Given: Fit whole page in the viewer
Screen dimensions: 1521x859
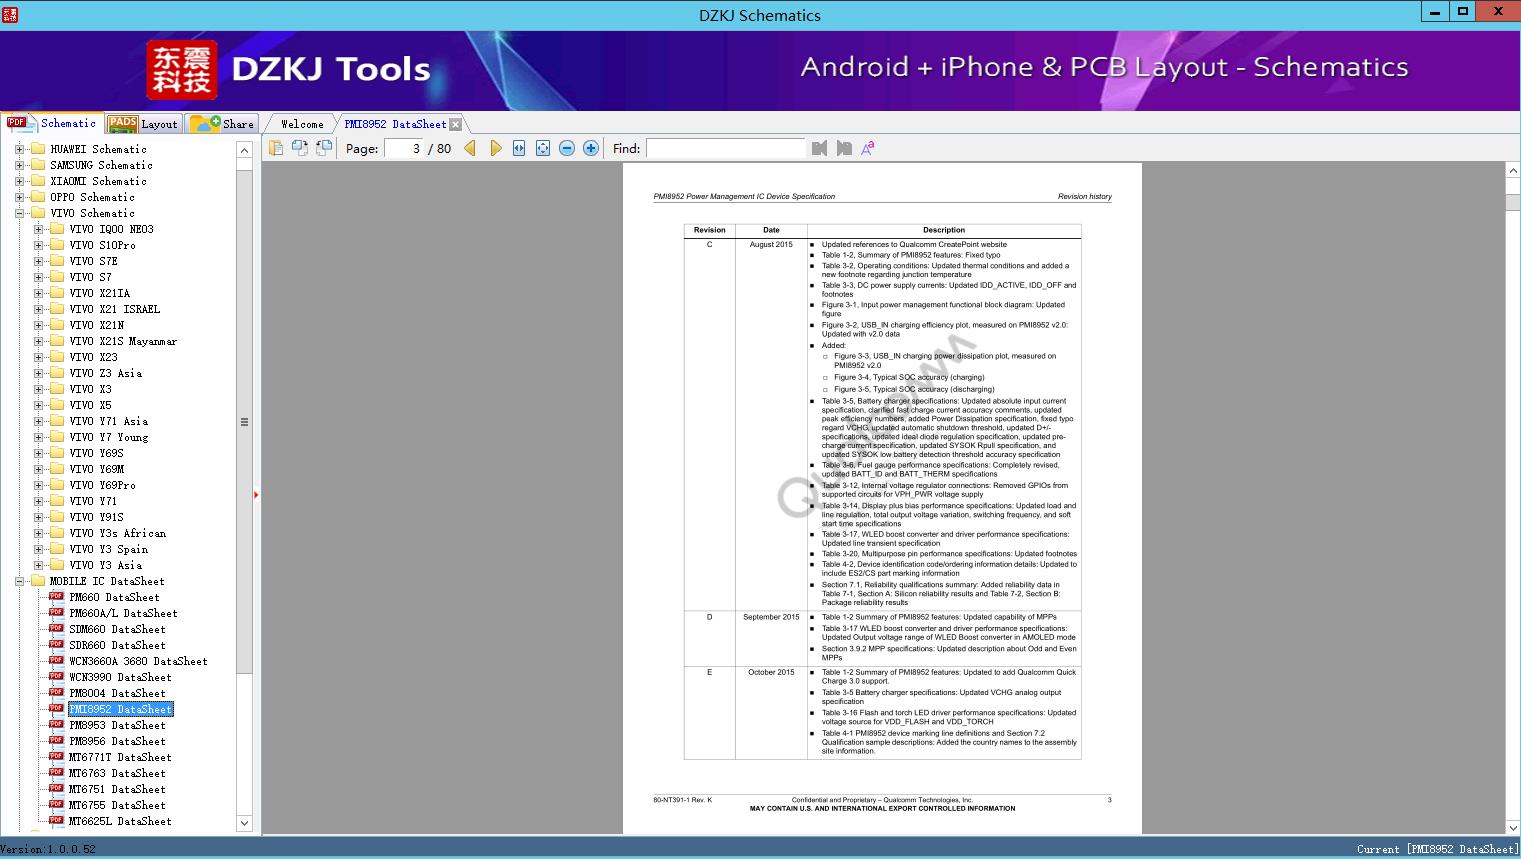Looking at the screenshot, I should click(542, 147).
